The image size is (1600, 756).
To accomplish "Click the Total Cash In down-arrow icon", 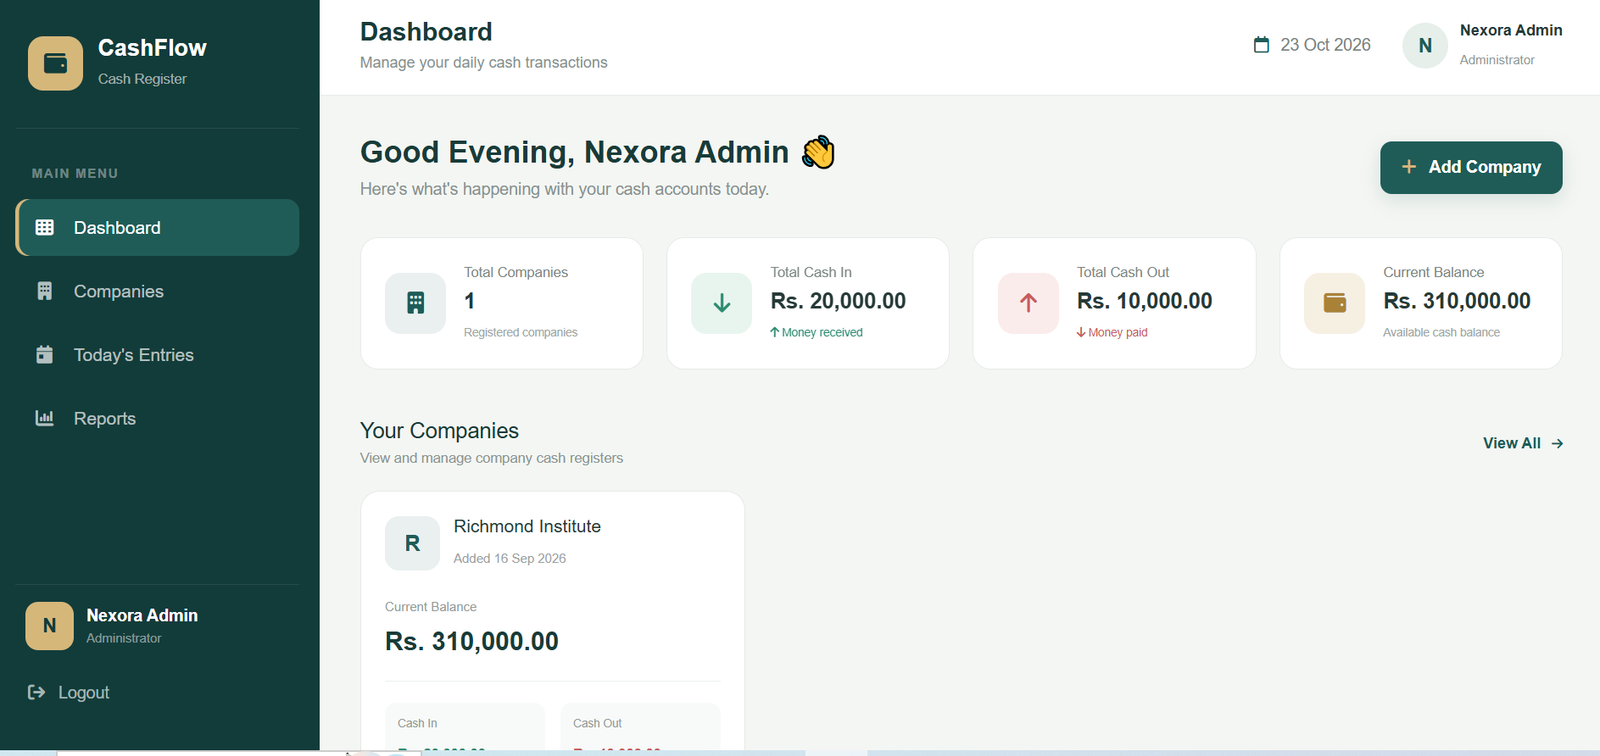I will (x=722, y=303).
